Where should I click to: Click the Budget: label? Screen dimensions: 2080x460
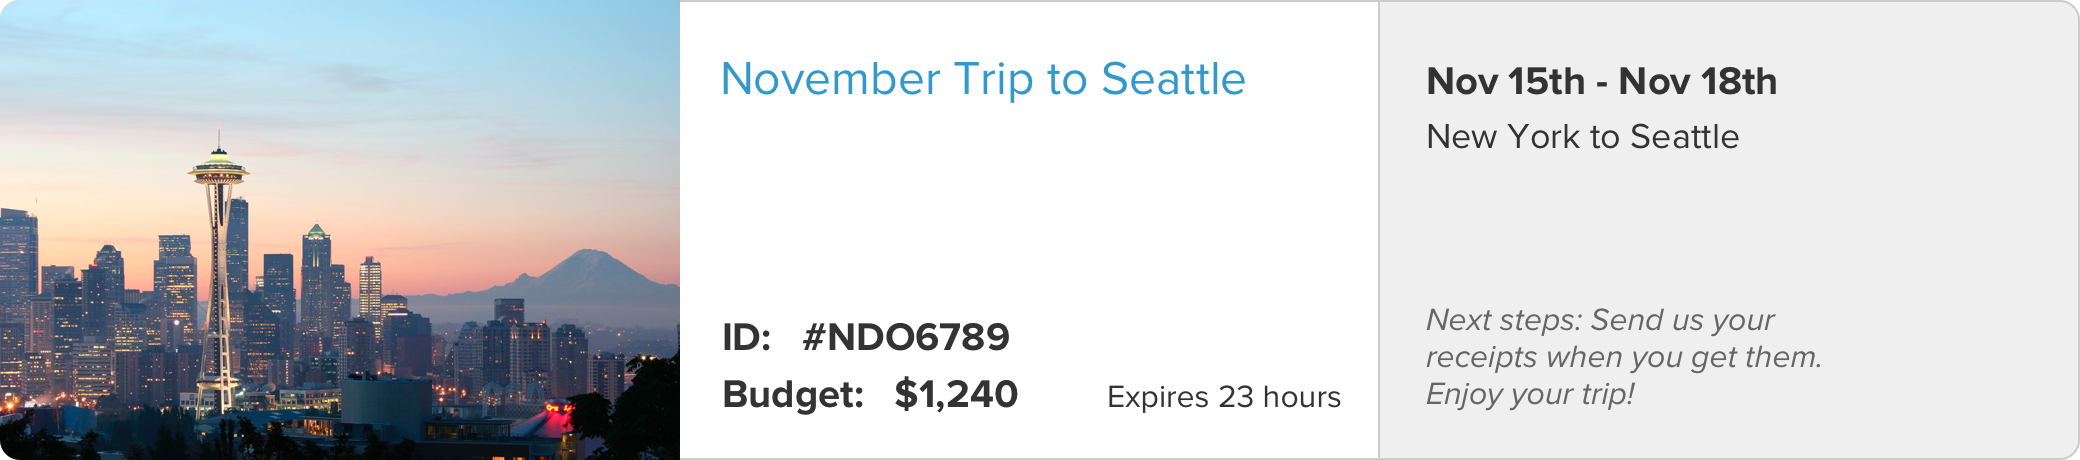coord(793,395)
